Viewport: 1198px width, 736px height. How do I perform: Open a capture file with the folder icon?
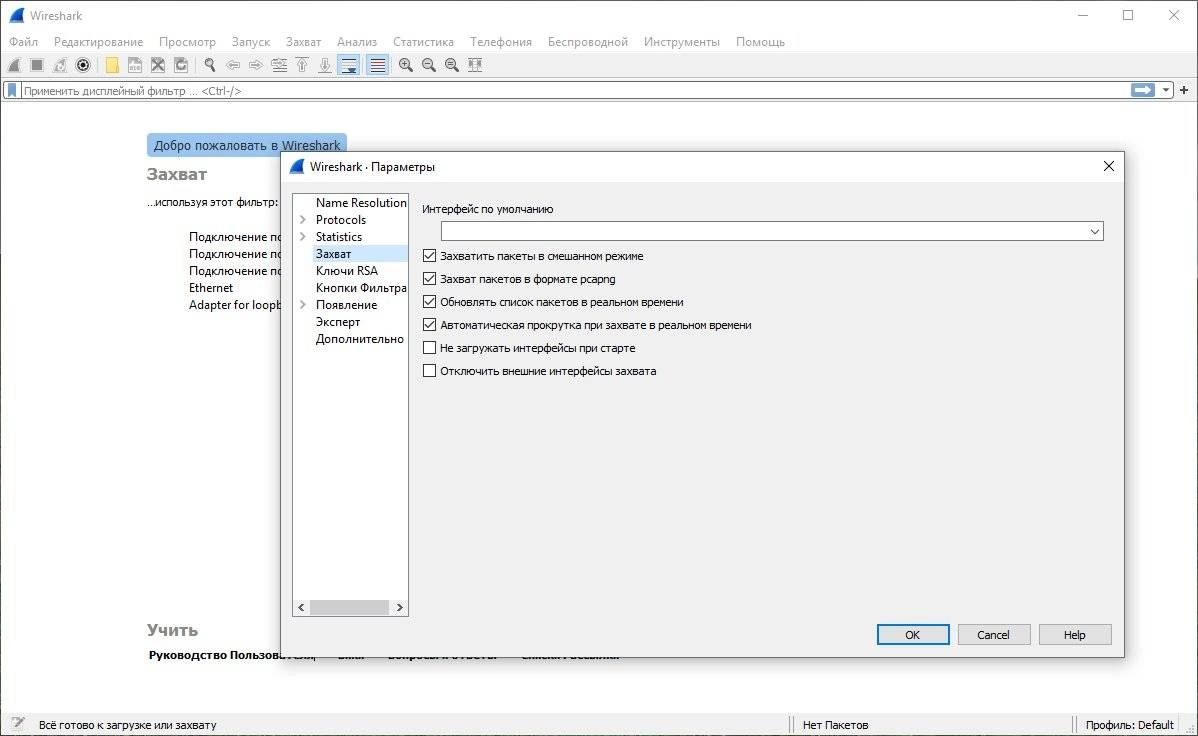point(112,65)
